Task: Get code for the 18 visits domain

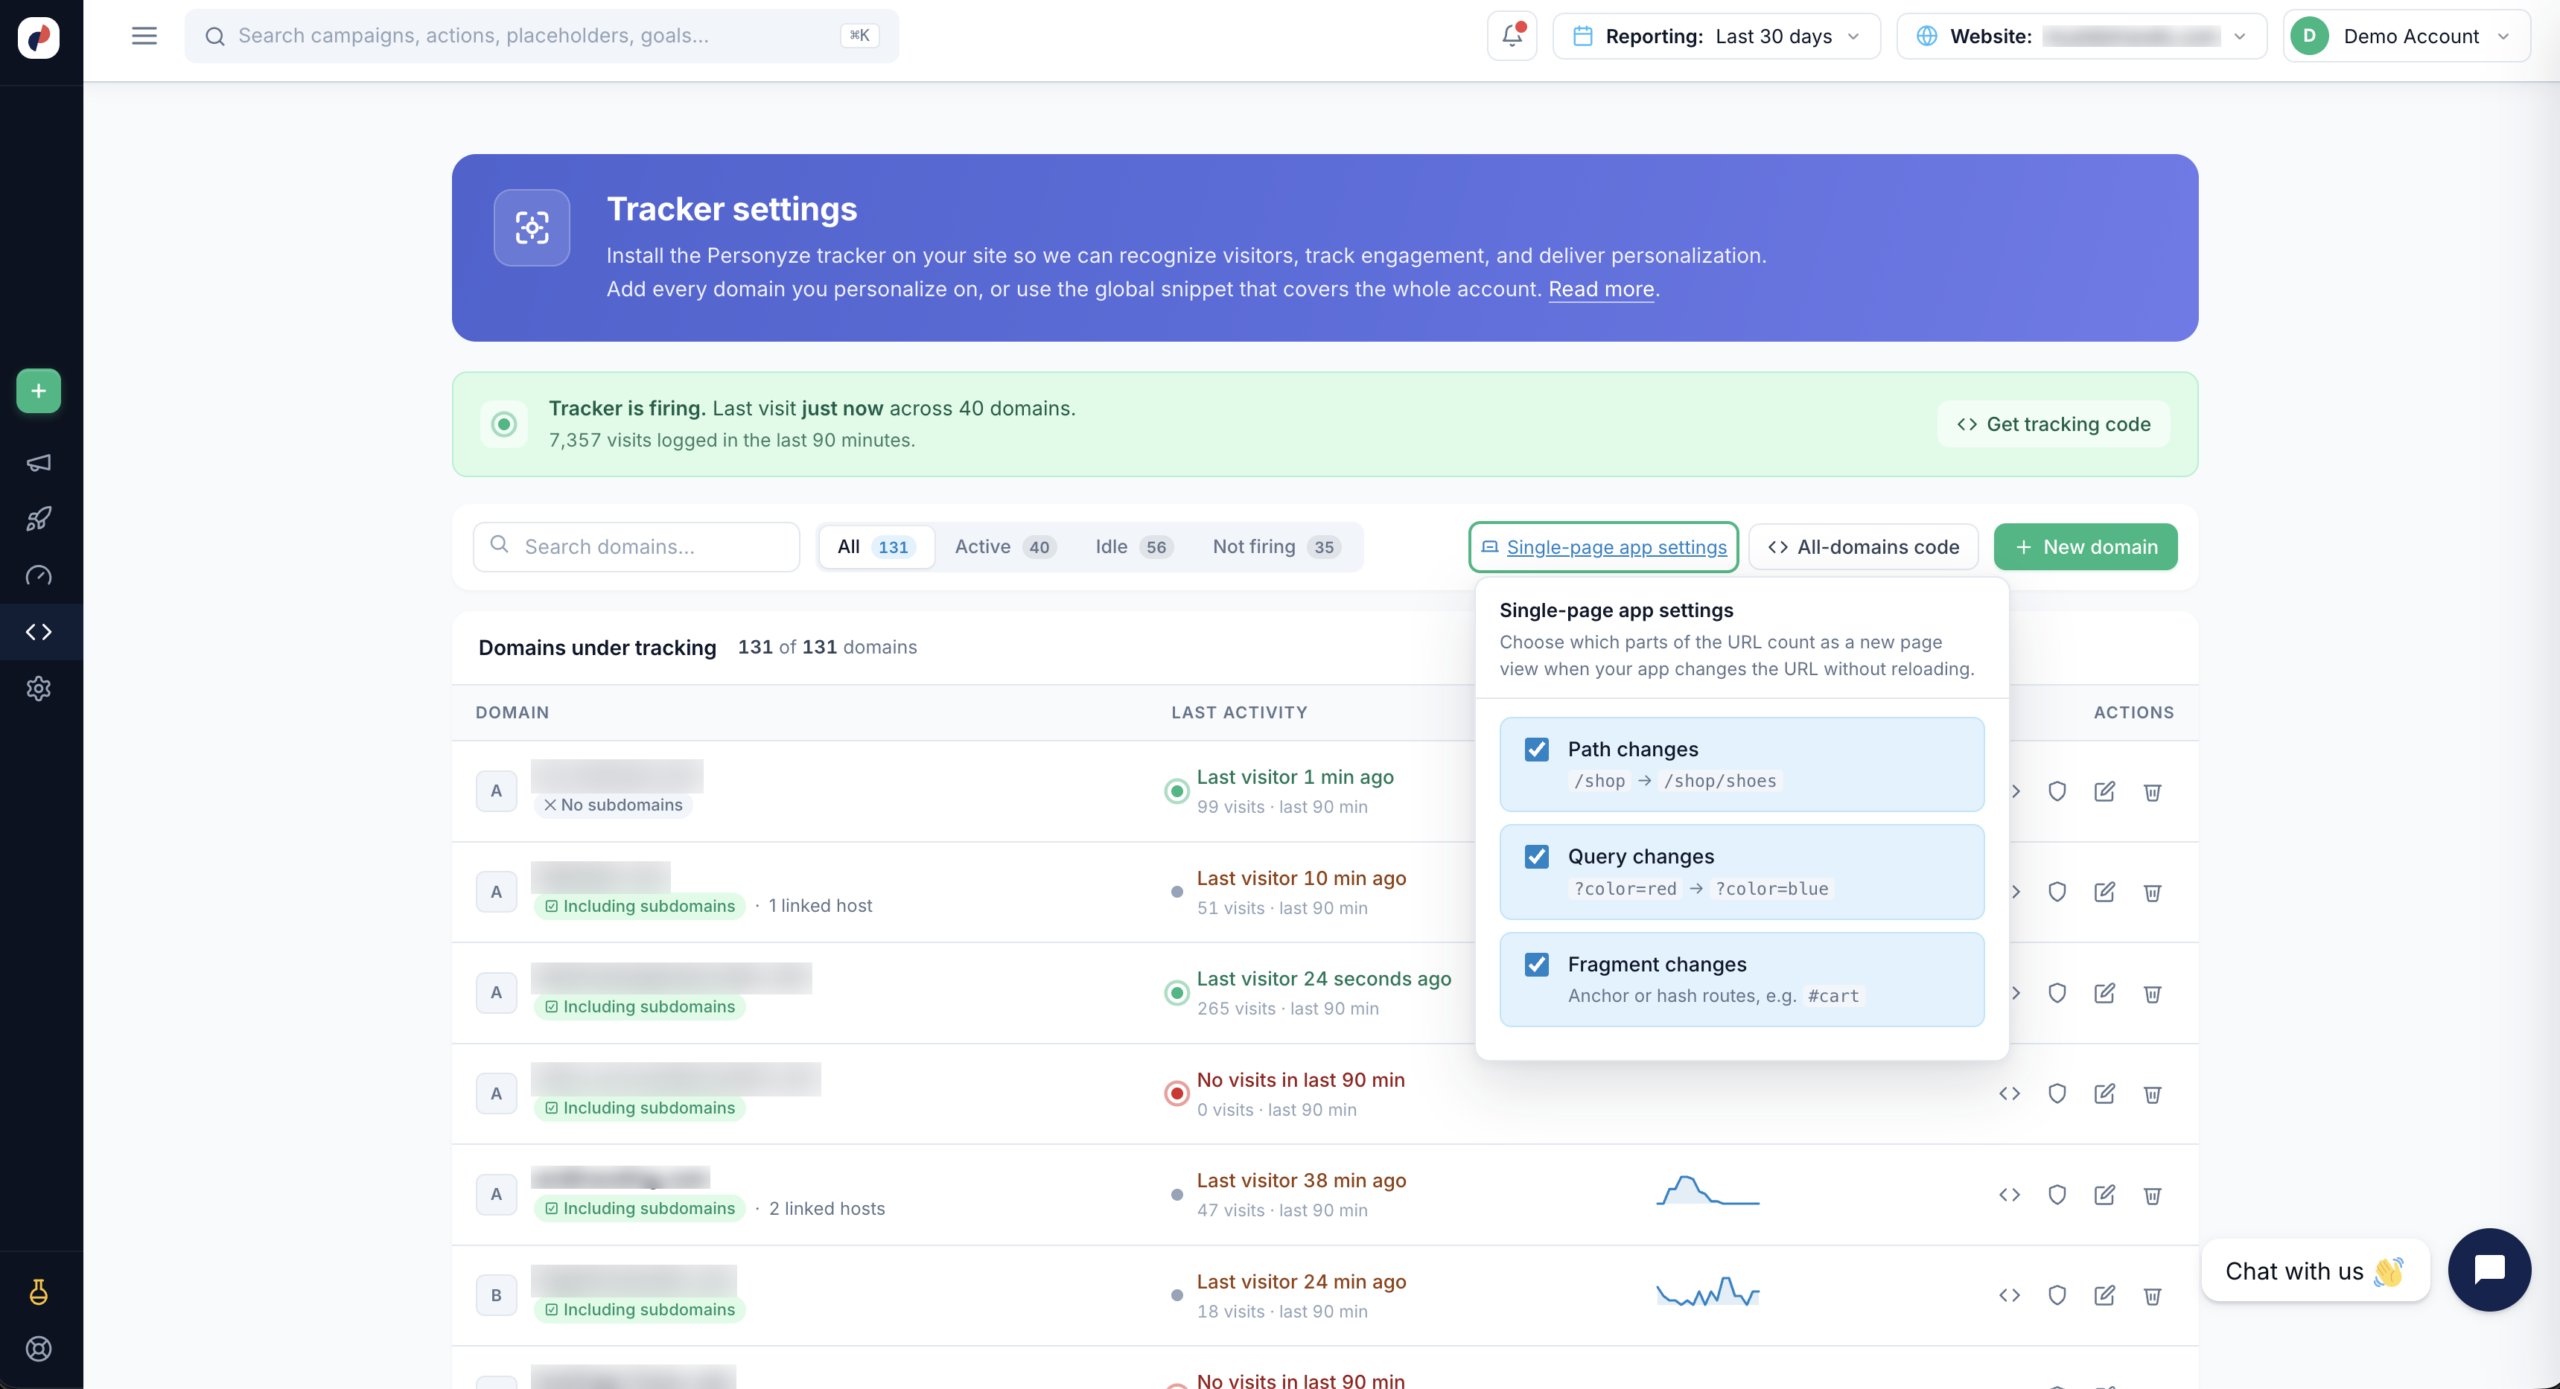Action: pyautogui.click(x=2009, y=1296)
